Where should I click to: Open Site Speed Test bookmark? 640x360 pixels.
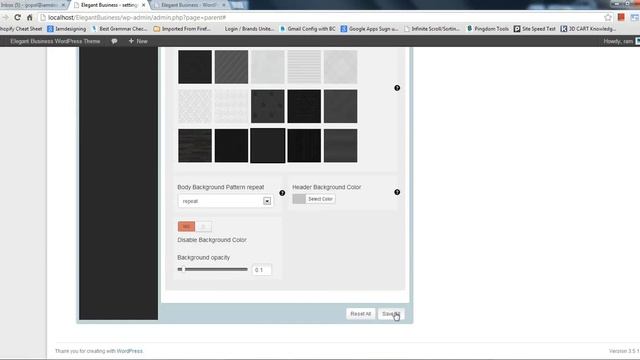tap(535, 29)
